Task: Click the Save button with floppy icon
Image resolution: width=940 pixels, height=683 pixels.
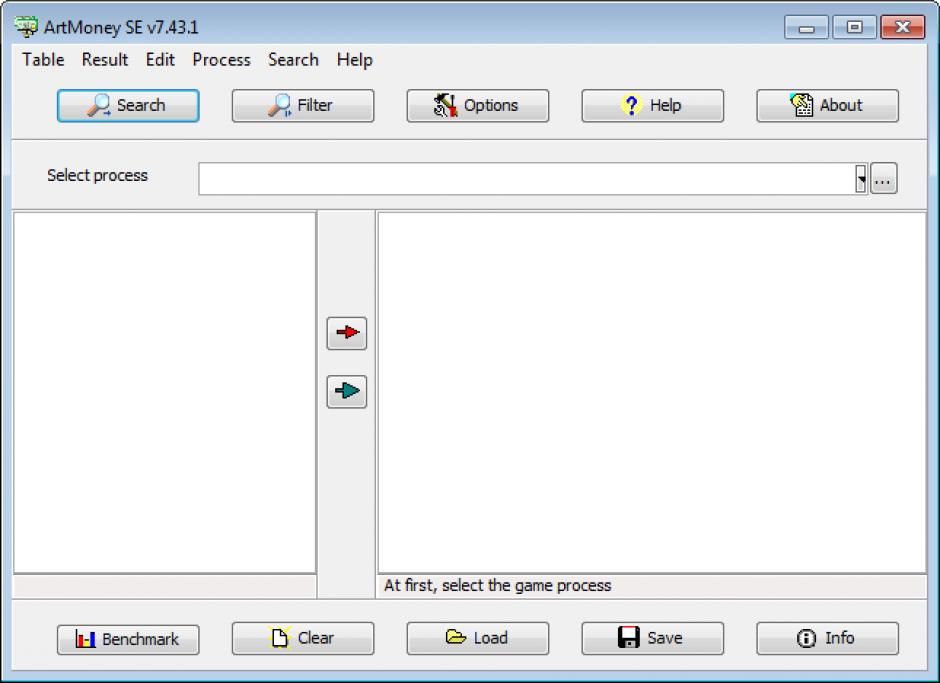Action: point(652,638)
